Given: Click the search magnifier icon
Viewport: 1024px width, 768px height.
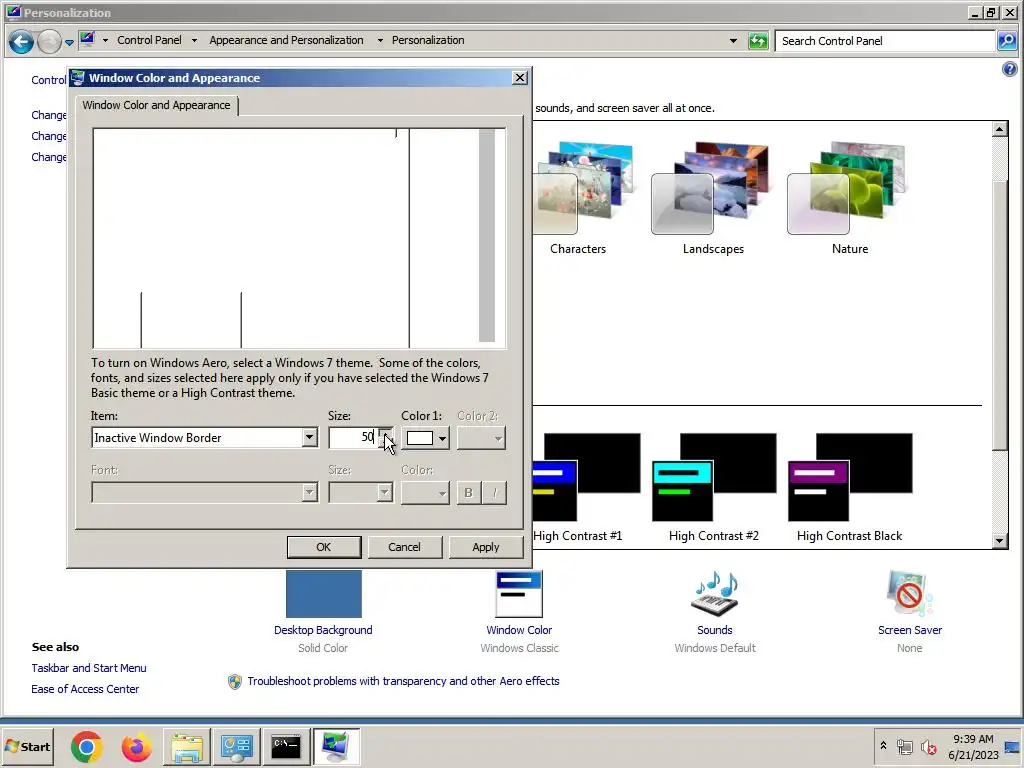Looking at the screenshot, I should 1006,41.
